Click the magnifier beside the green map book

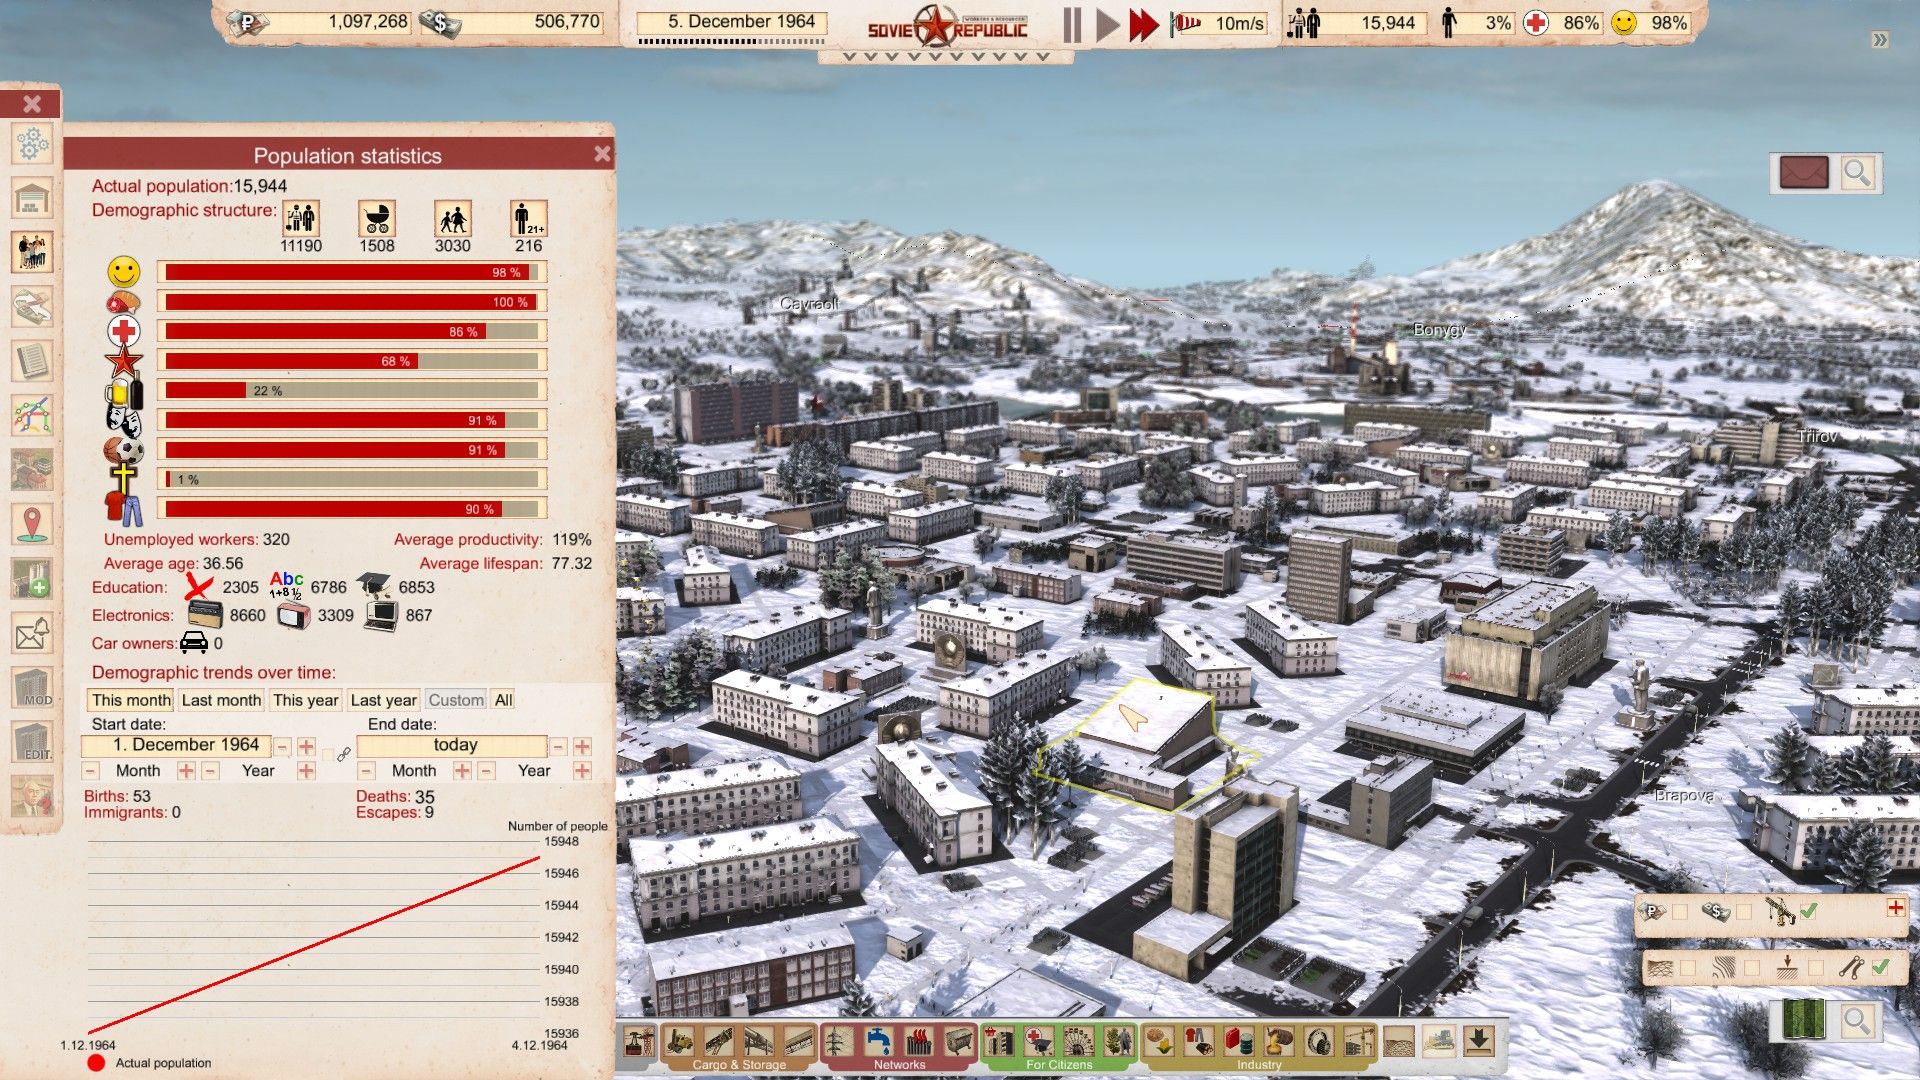[1857, 1021]
